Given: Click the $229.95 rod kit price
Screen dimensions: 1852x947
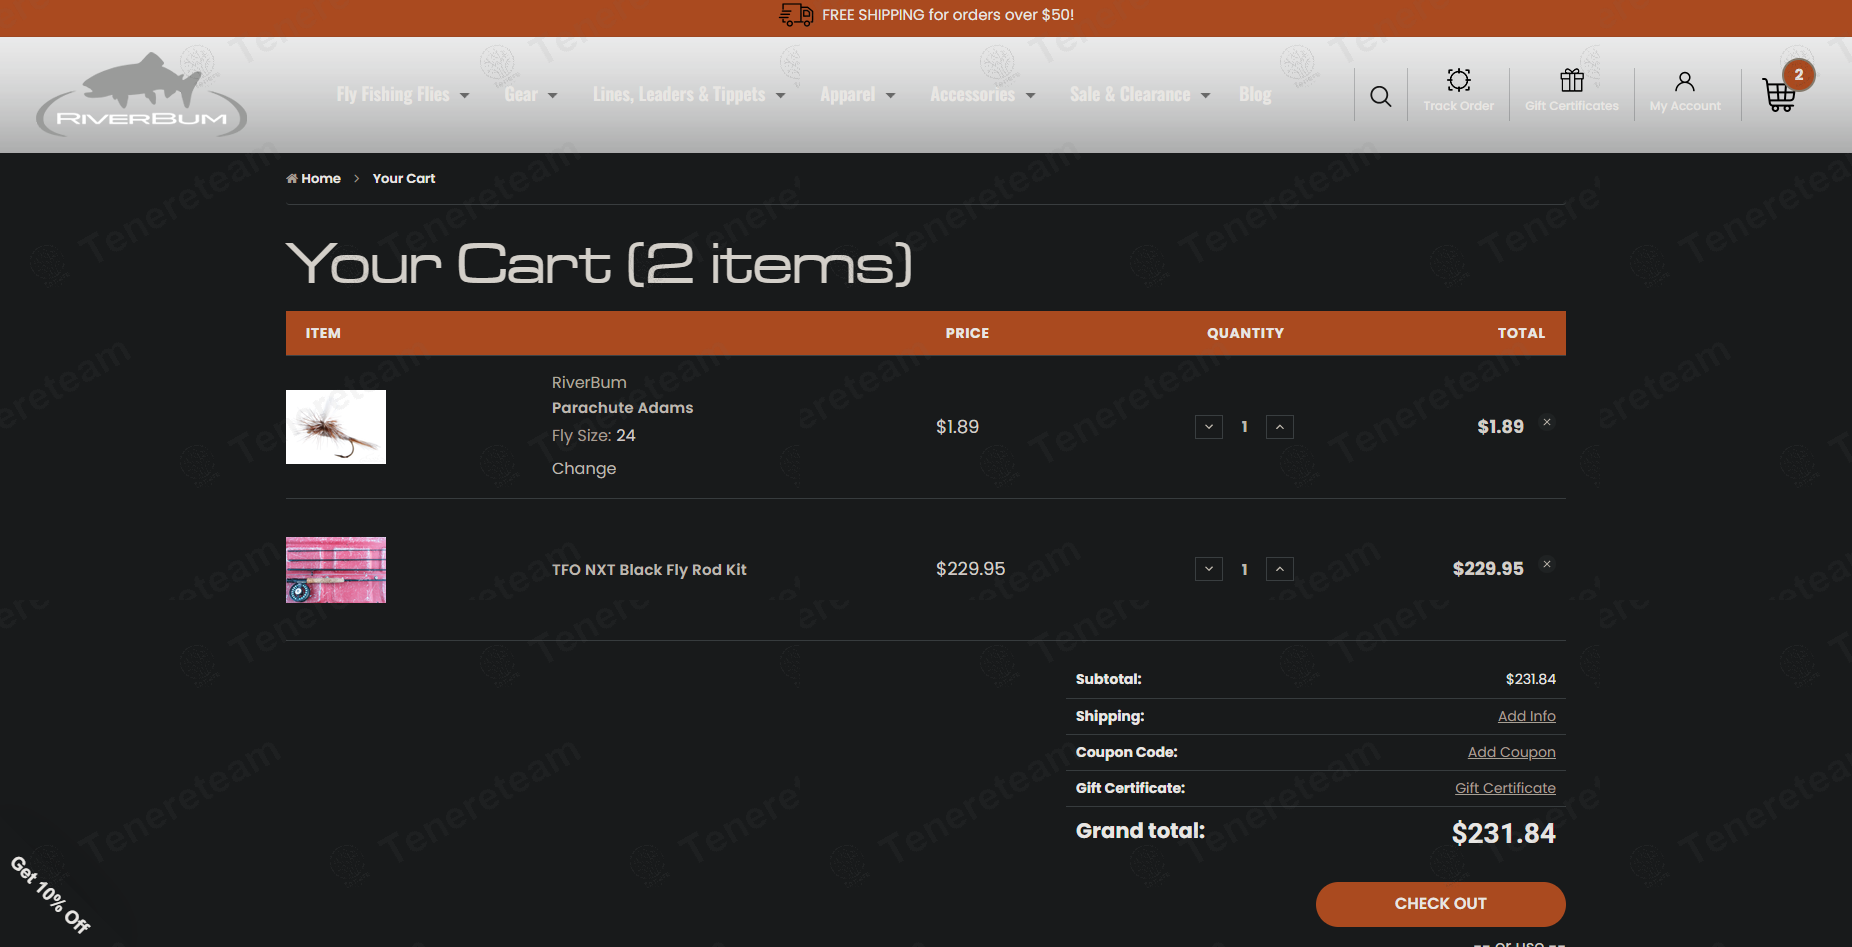Looking at the screenshot, I should click(x=970, y=569).
